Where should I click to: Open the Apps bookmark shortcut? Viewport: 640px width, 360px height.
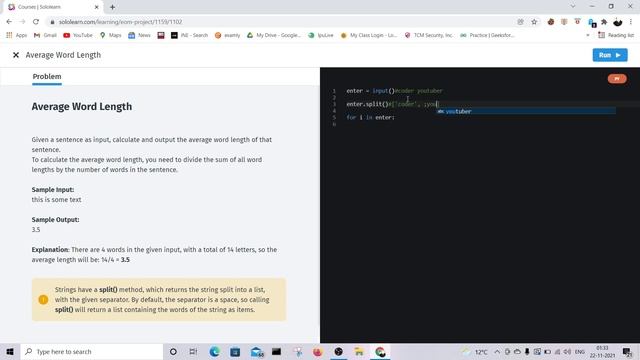click(16, 36)
